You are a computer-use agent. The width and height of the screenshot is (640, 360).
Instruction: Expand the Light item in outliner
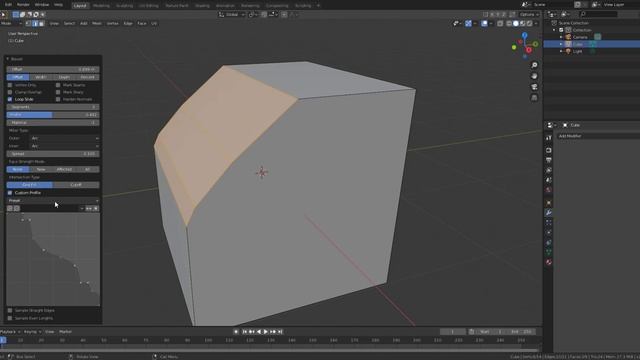pyautogui.click(x=561, y=51)
